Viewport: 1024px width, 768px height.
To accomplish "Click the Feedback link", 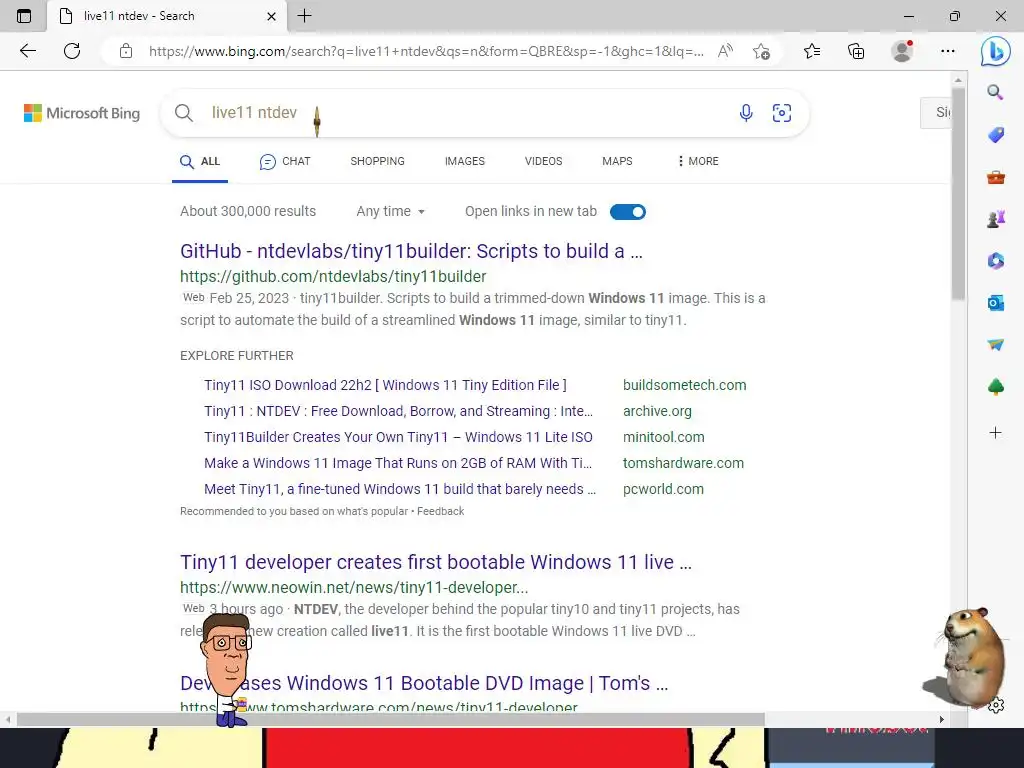I will pos(441,511).
